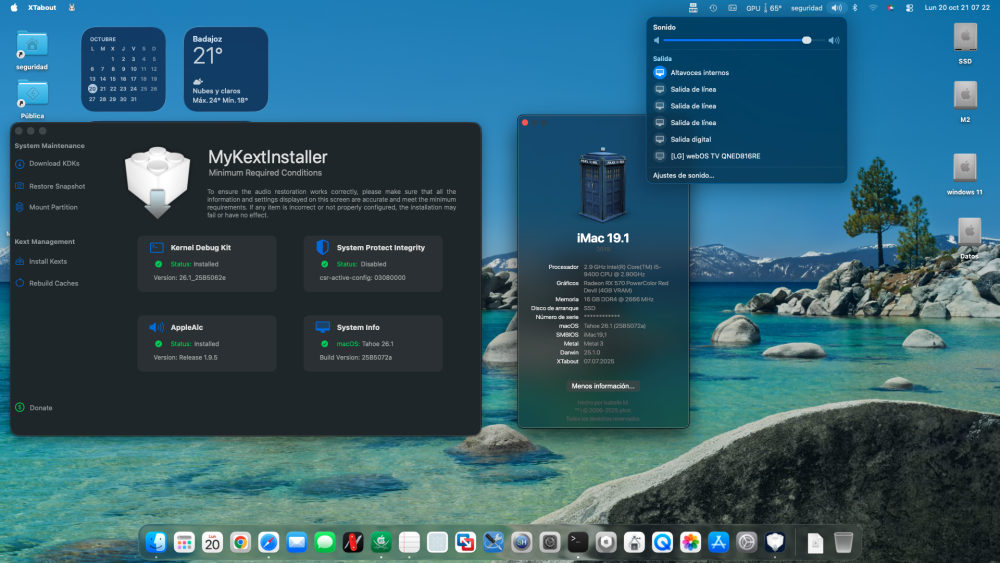Click the GPU temperature menu bar item
Screen dimensions: 1000x563
point(764,8)
